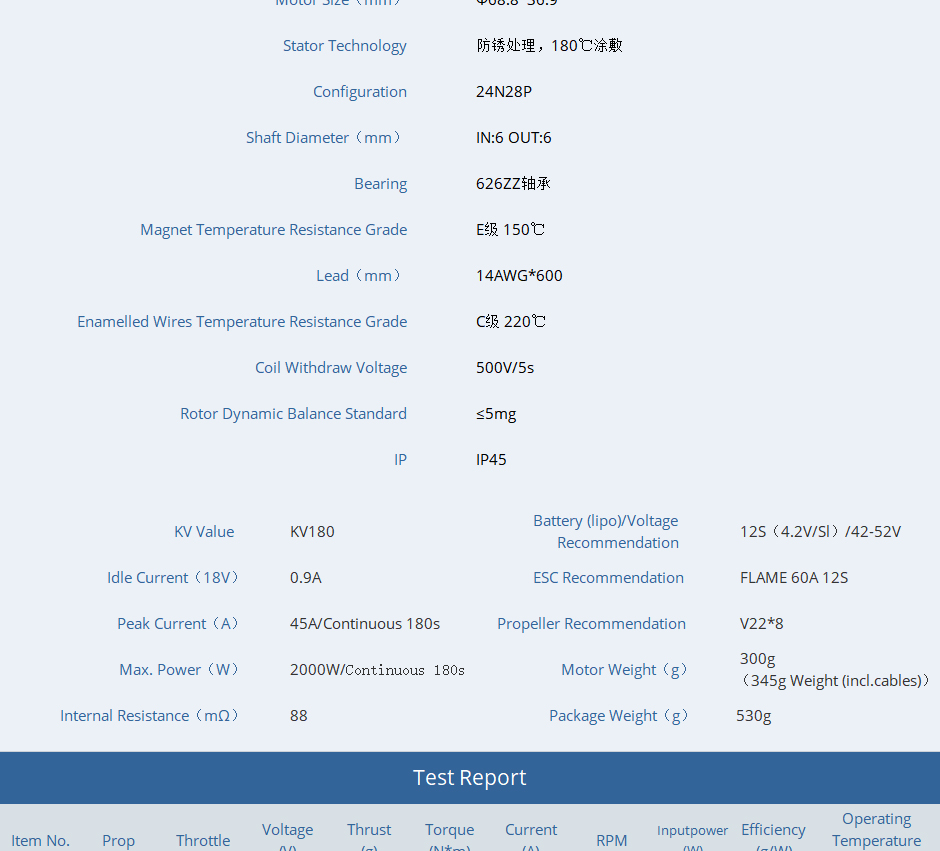Click the "Configuration" spec label
Viewport: 940px width, 851px height.
point(360,92)
